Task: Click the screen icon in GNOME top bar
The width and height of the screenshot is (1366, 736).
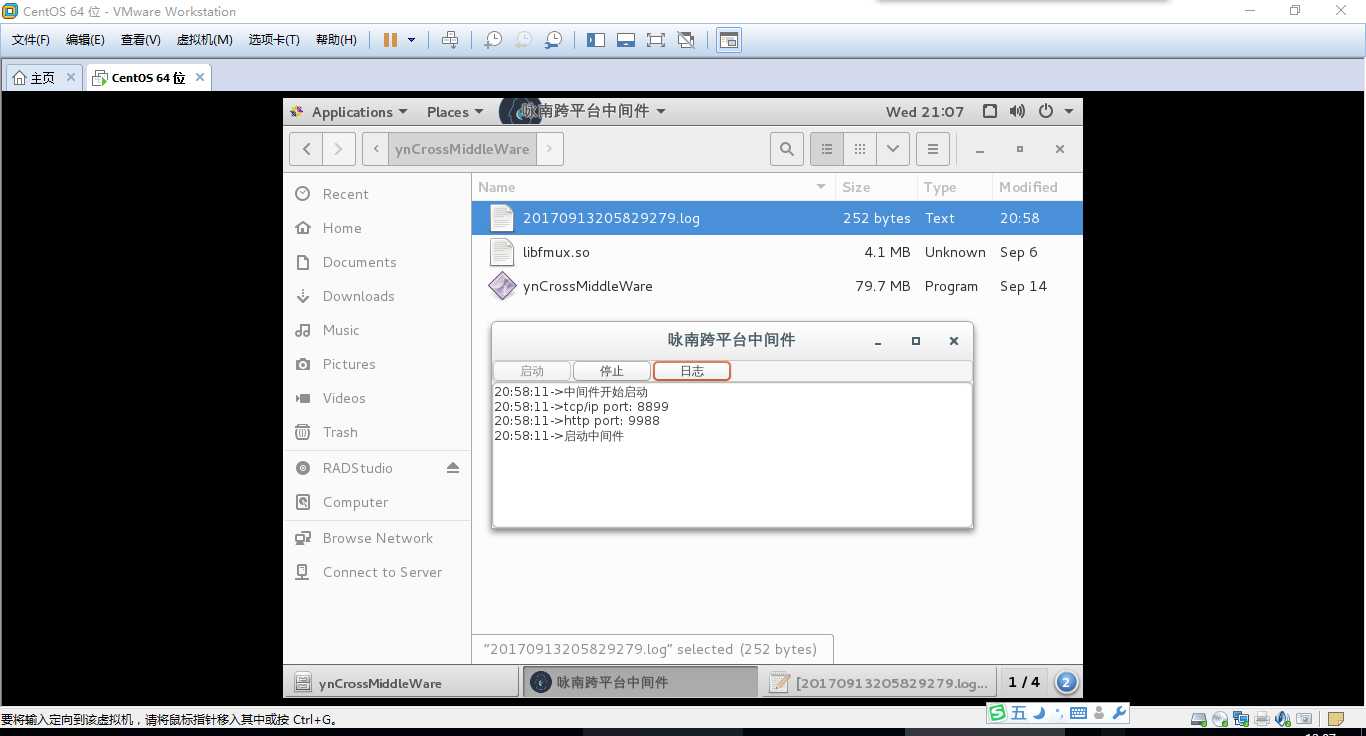Action: pos(989,111)
